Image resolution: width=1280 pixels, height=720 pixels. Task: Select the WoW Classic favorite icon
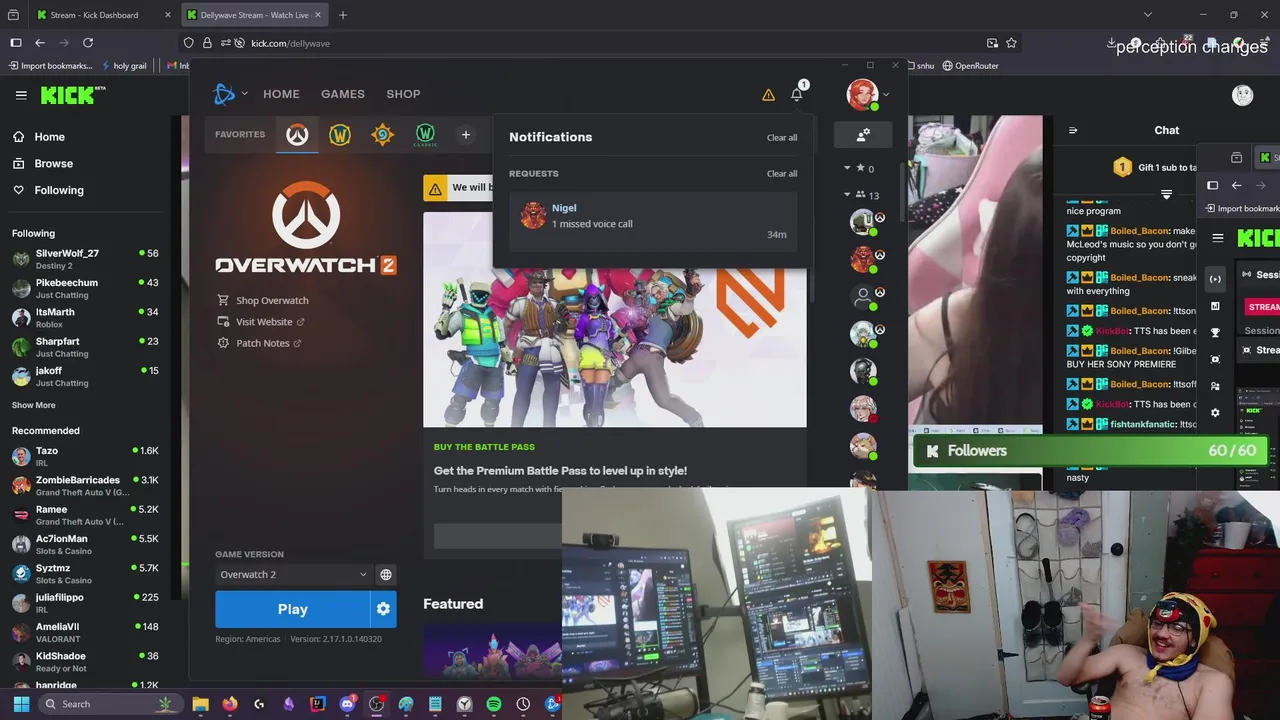pos(425,135)
